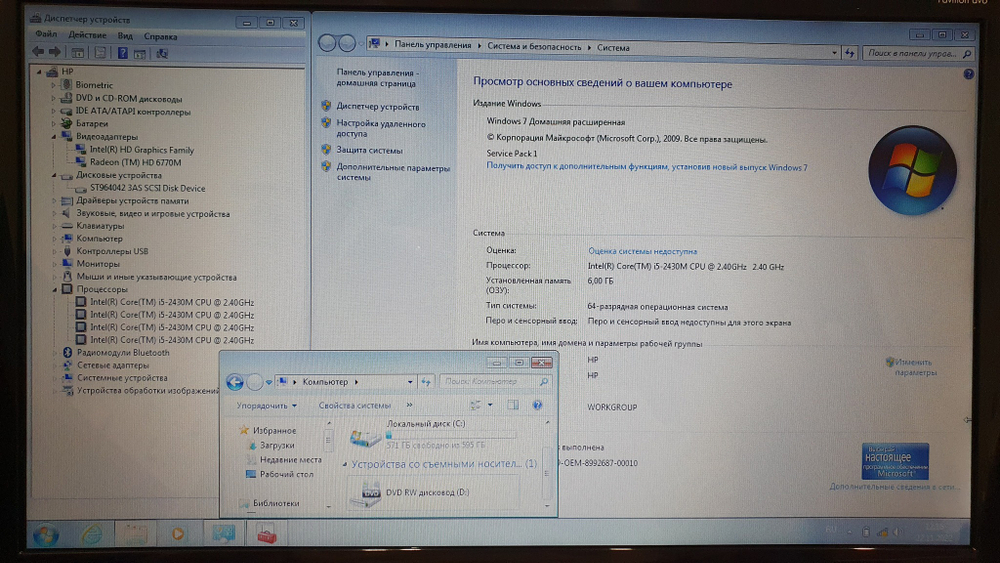Expand the Радиомодули Bluetooth category

click(x=55, y=353)
